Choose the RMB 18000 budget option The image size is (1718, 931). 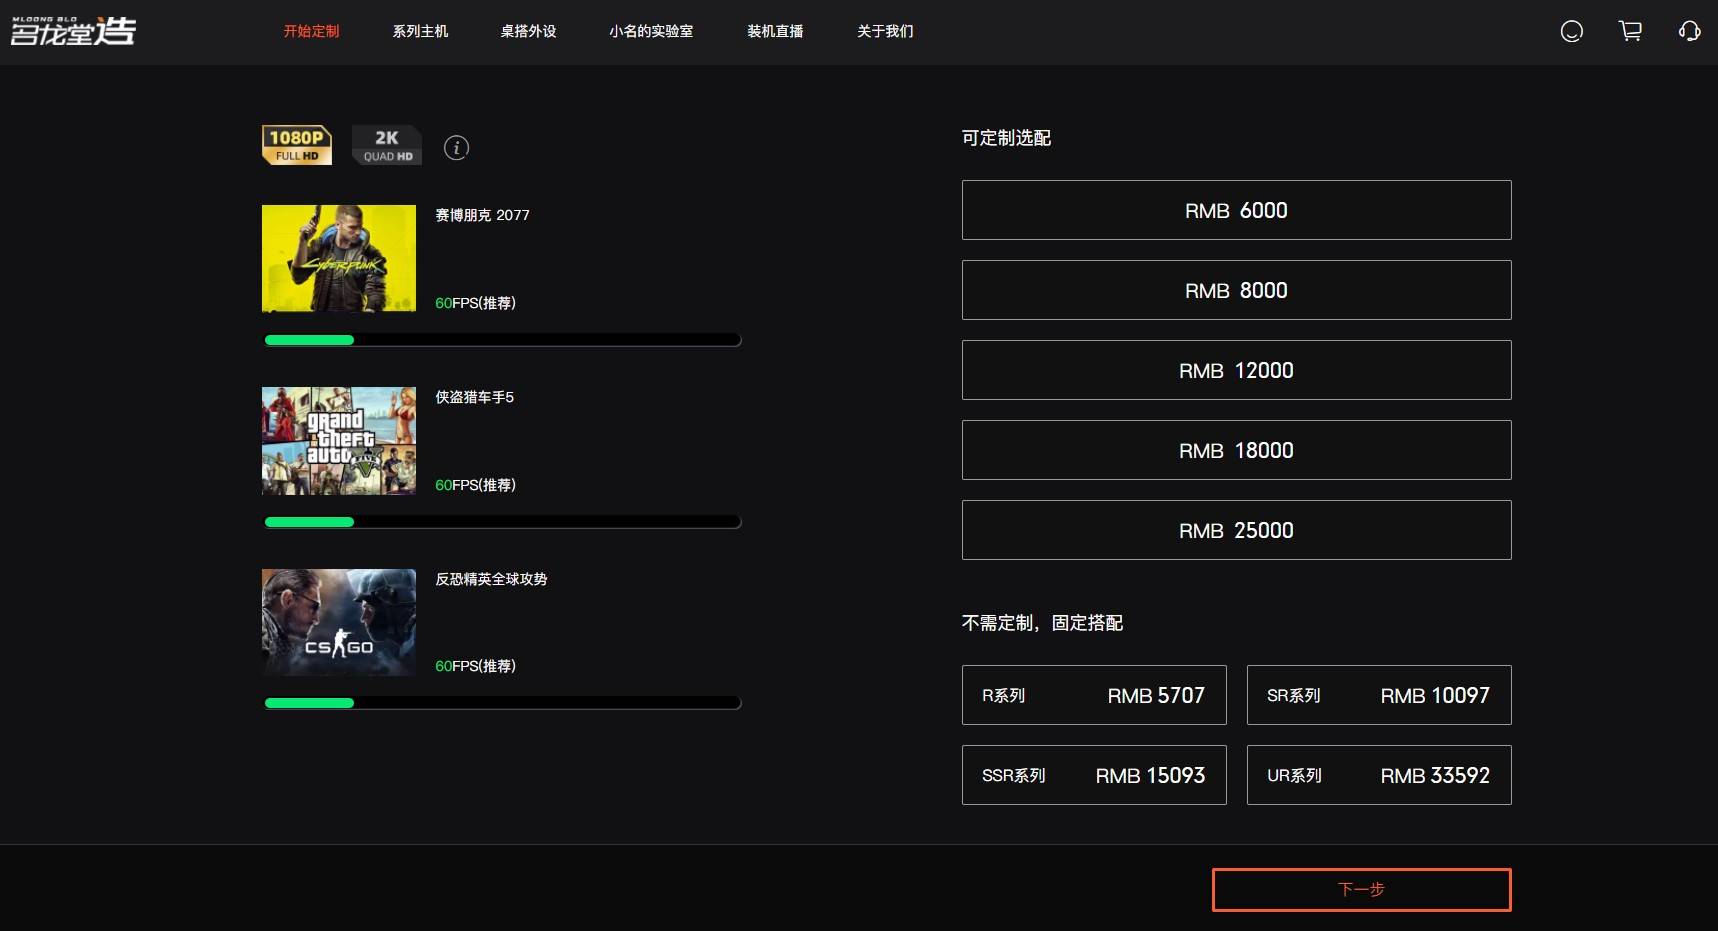click(1236, 450)
